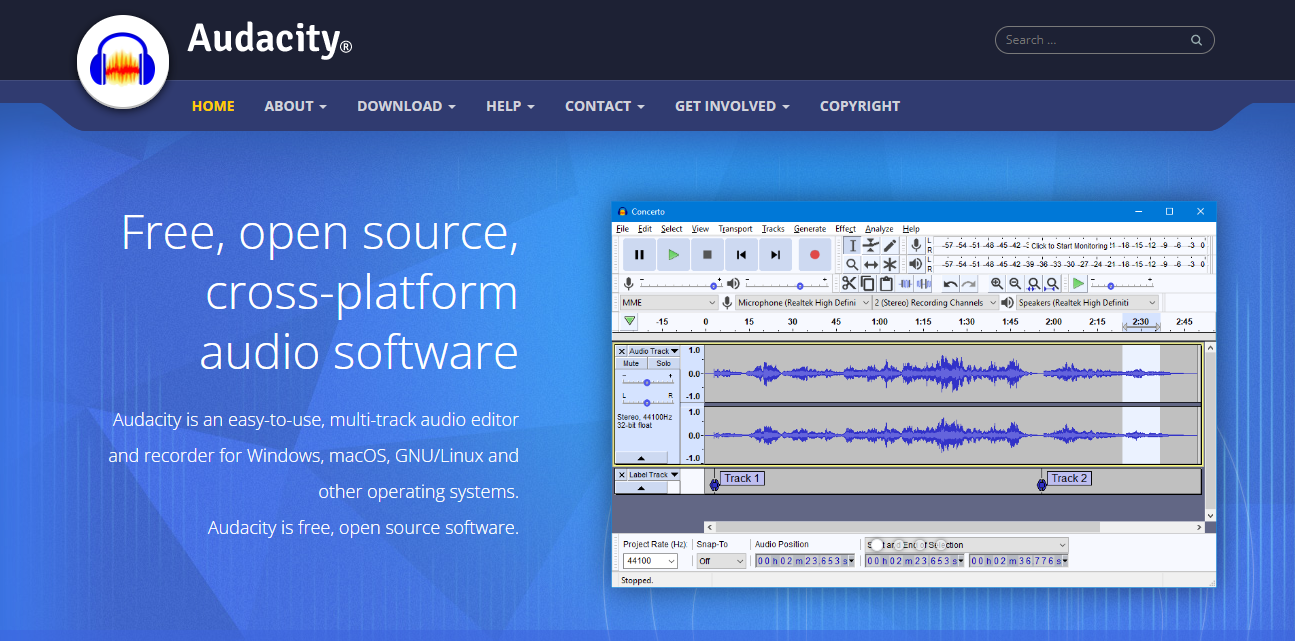This screenshot has height=641, width=1295.
Task: Click the Copy icon in edit toolbar
Action: click(868, 283)
